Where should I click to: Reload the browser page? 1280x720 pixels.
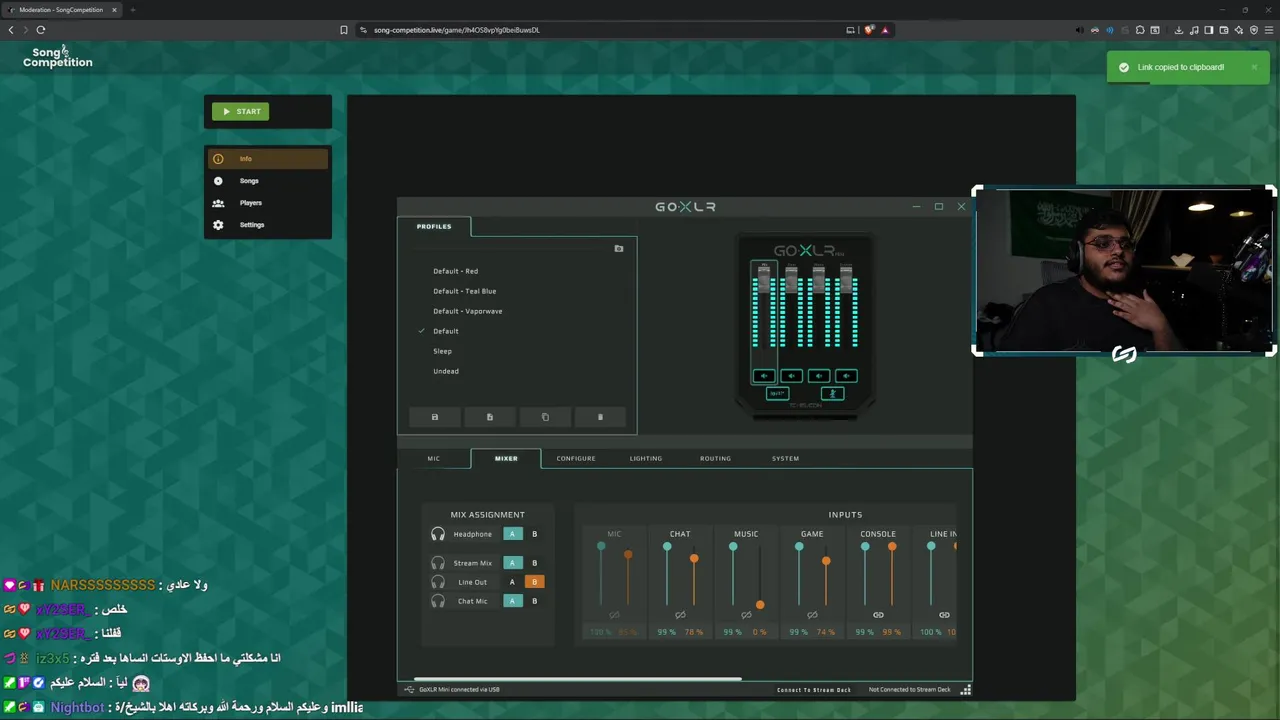tap(41, 30)
